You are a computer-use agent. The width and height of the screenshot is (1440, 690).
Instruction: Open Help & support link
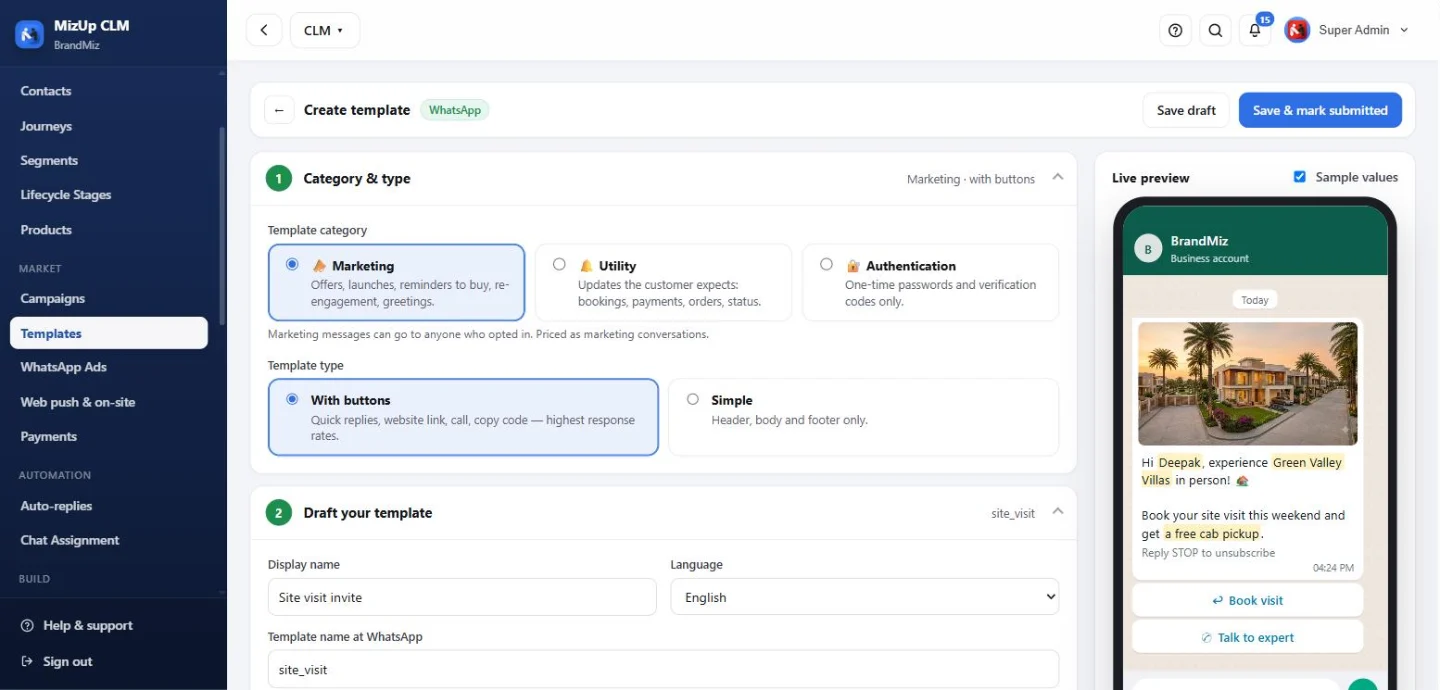coord(77,626)
